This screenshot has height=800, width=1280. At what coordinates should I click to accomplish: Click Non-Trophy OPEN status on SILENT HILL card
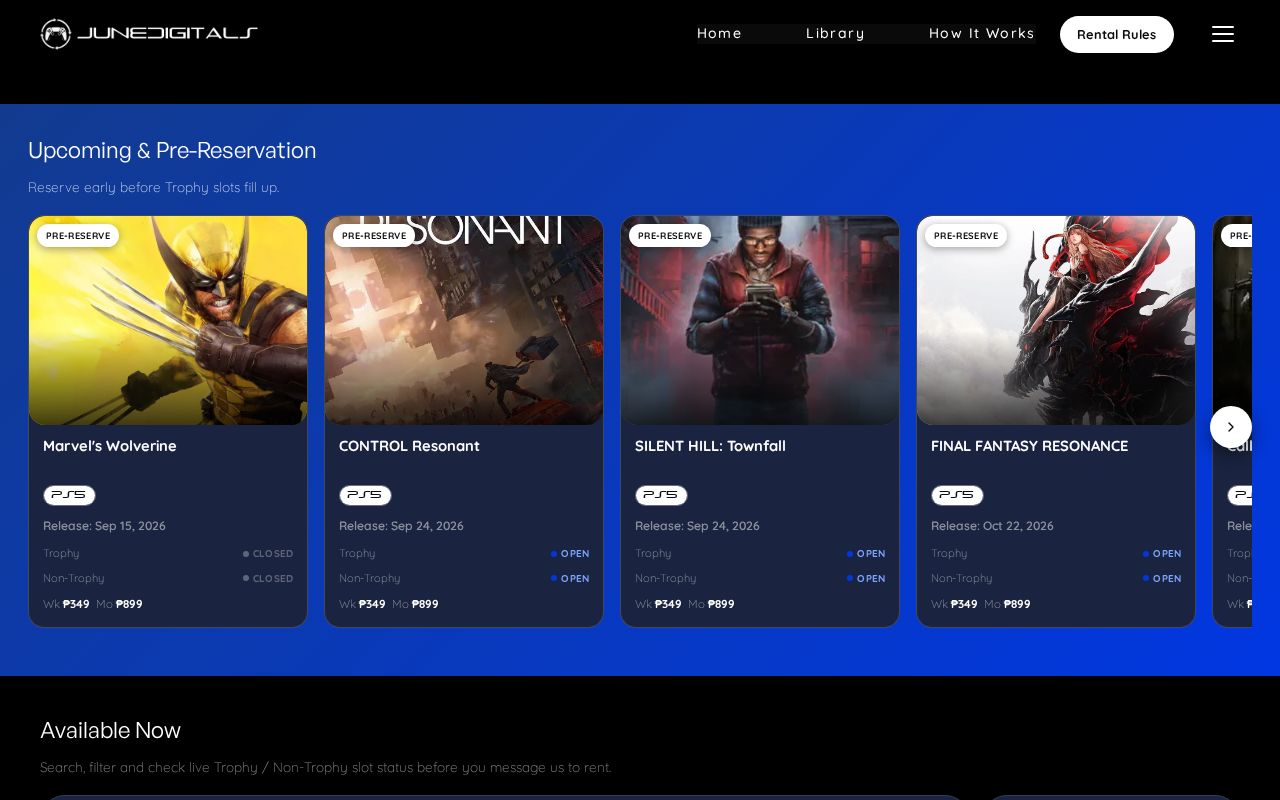pyautogui.click(x=866, y=579)
